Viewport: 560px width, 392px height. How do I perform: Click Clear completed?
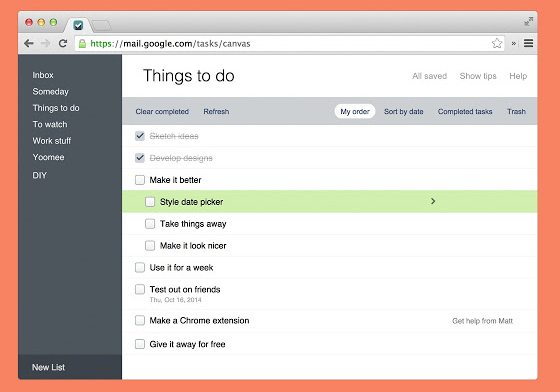pos(162,111)
